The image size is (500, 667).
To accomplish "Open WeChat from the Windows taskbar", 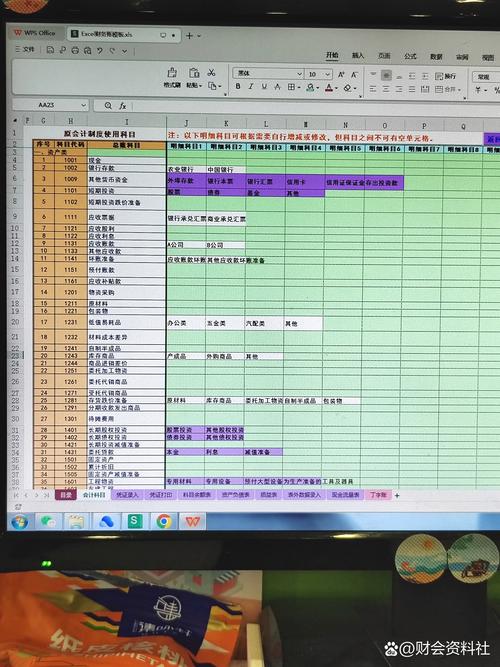I will (x=48, y=521).
